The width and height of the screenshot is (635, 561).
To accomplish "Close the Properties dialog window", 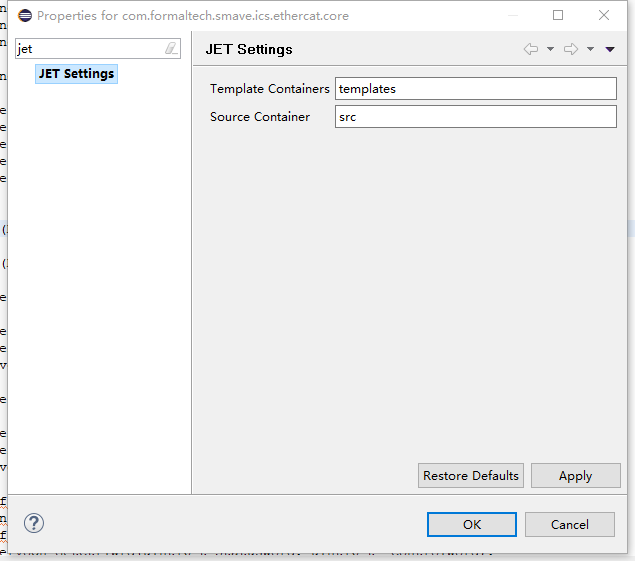I will [604, 15].
